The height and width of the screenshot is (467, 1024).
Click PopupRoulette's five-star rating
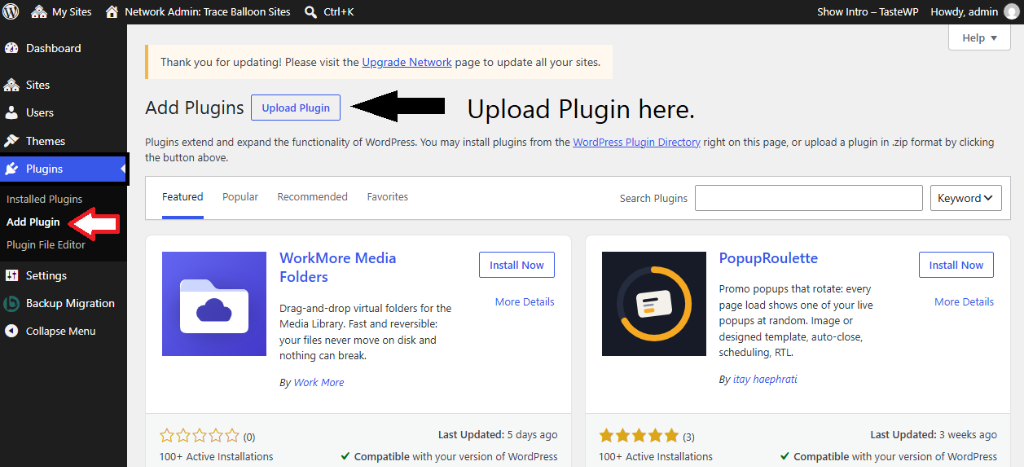pos(639,436)
